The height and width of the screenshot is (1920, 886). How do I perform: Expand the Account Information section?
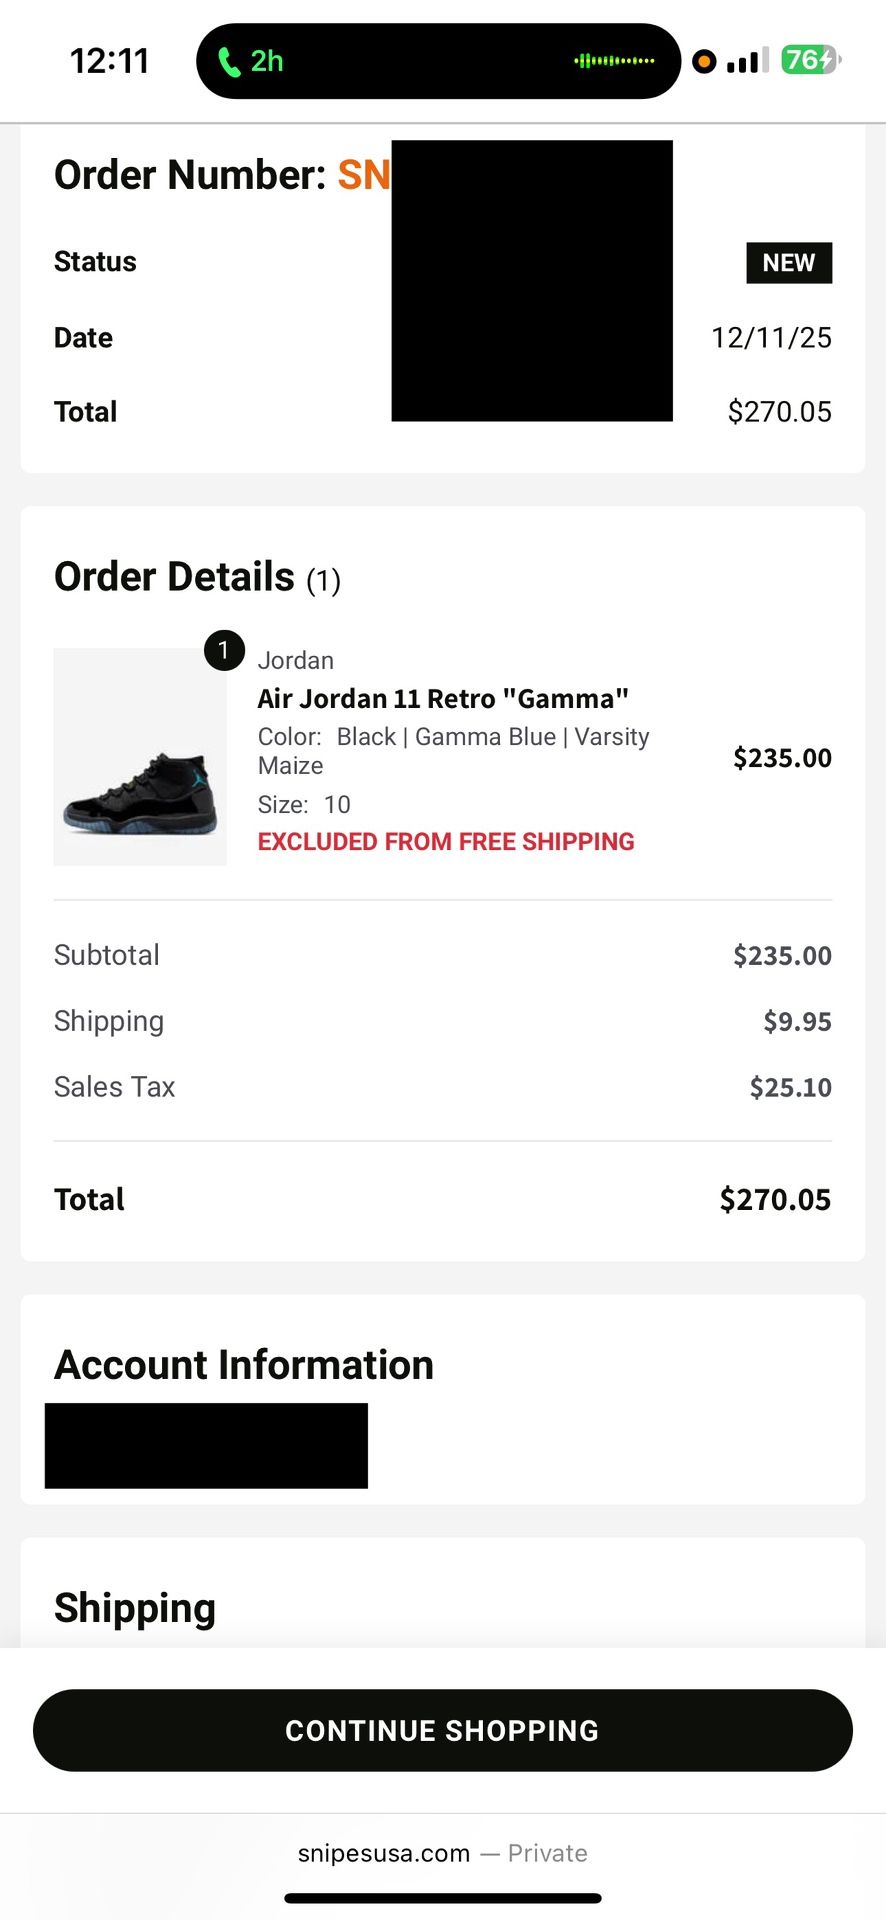click(243, 1364)
